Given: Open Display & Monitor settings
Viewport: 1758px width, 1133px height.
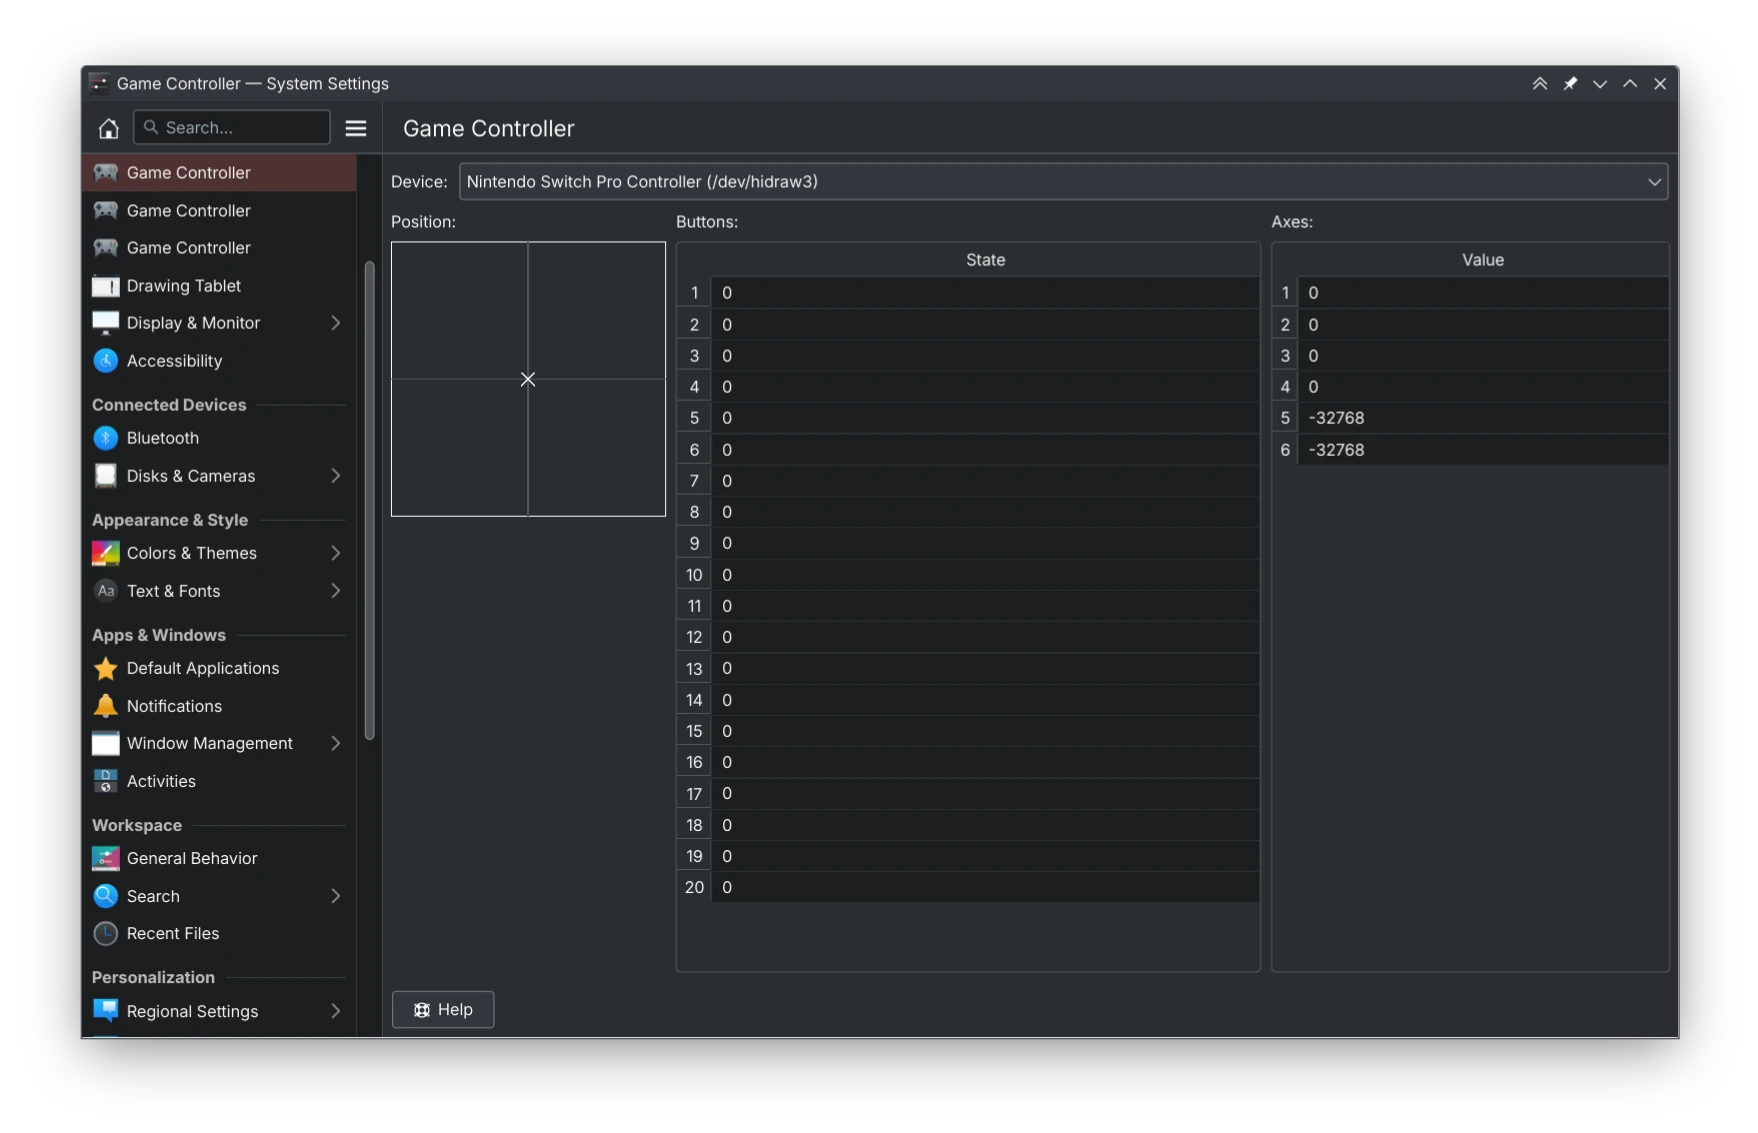Looking at the screenshot, I should (x=219, y=323).
